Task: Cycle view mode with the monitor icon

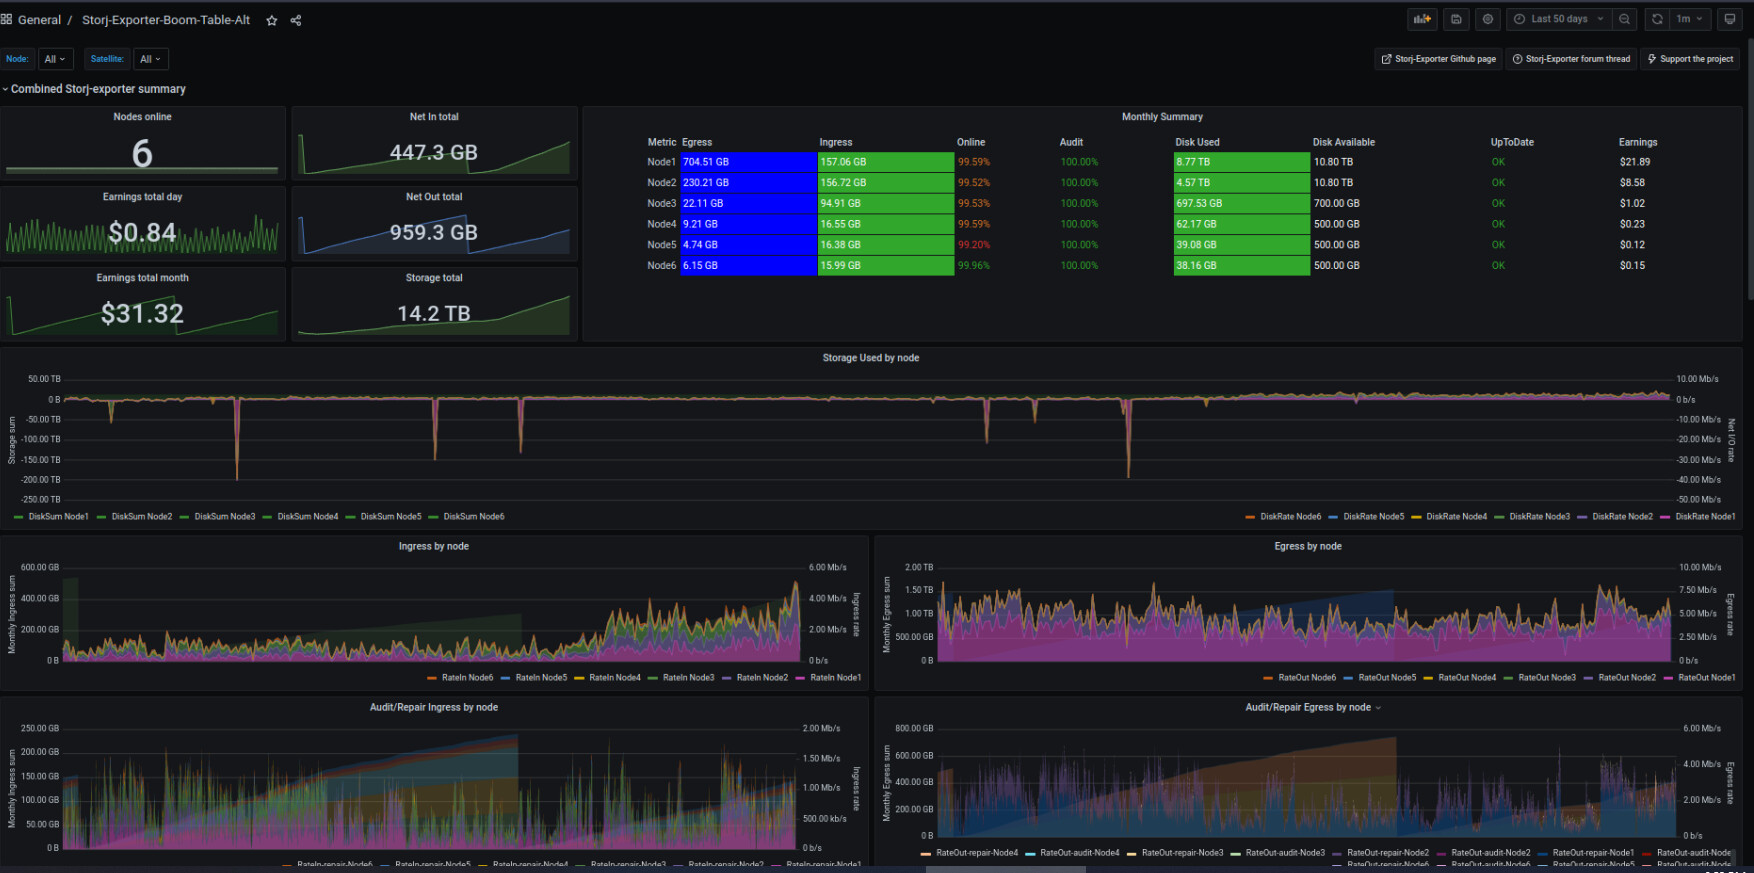Action: tap(1729, 19)
